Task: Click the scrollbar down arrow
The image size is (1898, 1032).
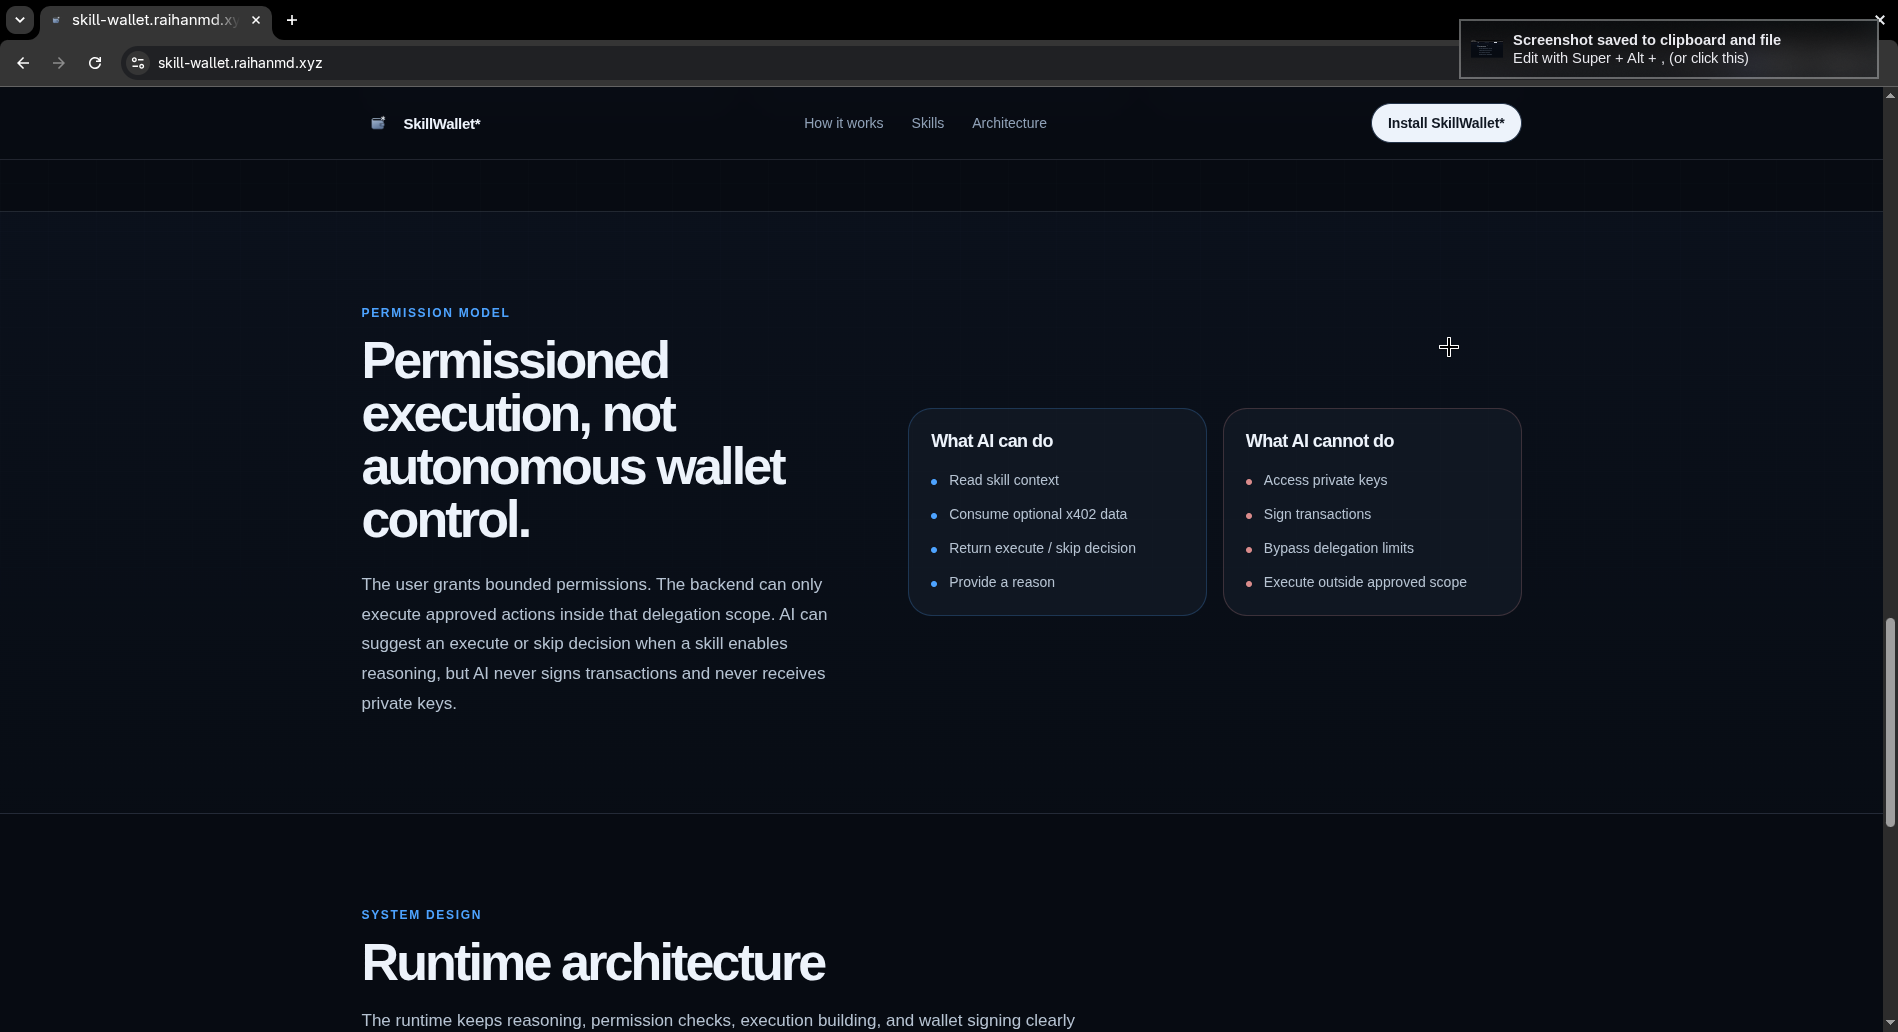Action: pos(1890,1024)
